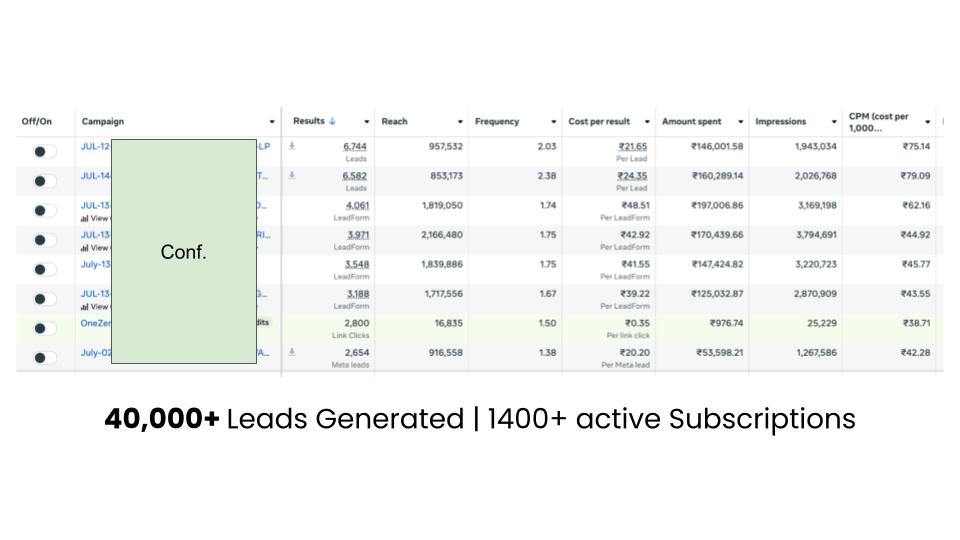Click the download icon beside 2,654 Meta leads
Screen dimensions: 960x540
click(x=292, y=352)
